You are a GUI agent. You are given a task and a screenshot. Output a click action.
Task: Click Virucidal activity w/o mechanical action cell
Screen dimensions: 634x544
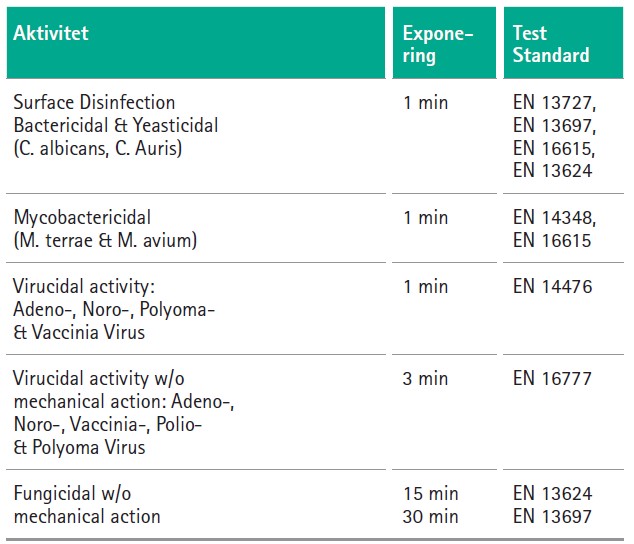point(124,413)
